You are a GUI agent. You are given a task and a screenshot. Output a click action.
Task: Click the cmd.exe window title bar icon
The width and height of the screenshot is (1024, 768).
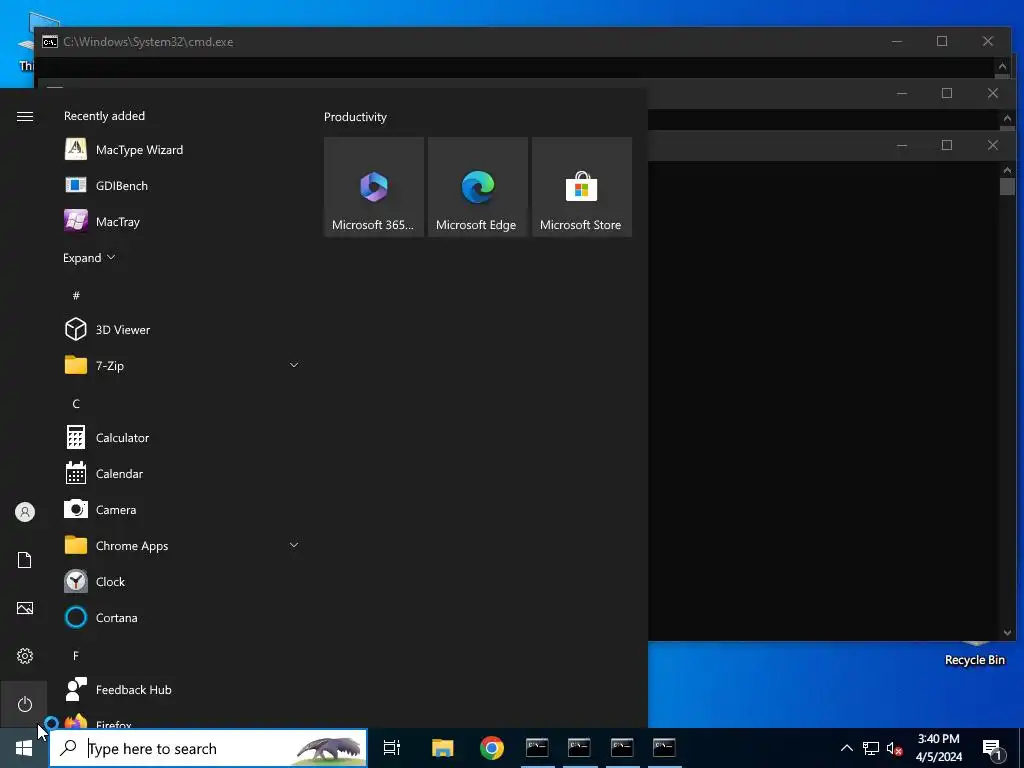coord(50,42)
